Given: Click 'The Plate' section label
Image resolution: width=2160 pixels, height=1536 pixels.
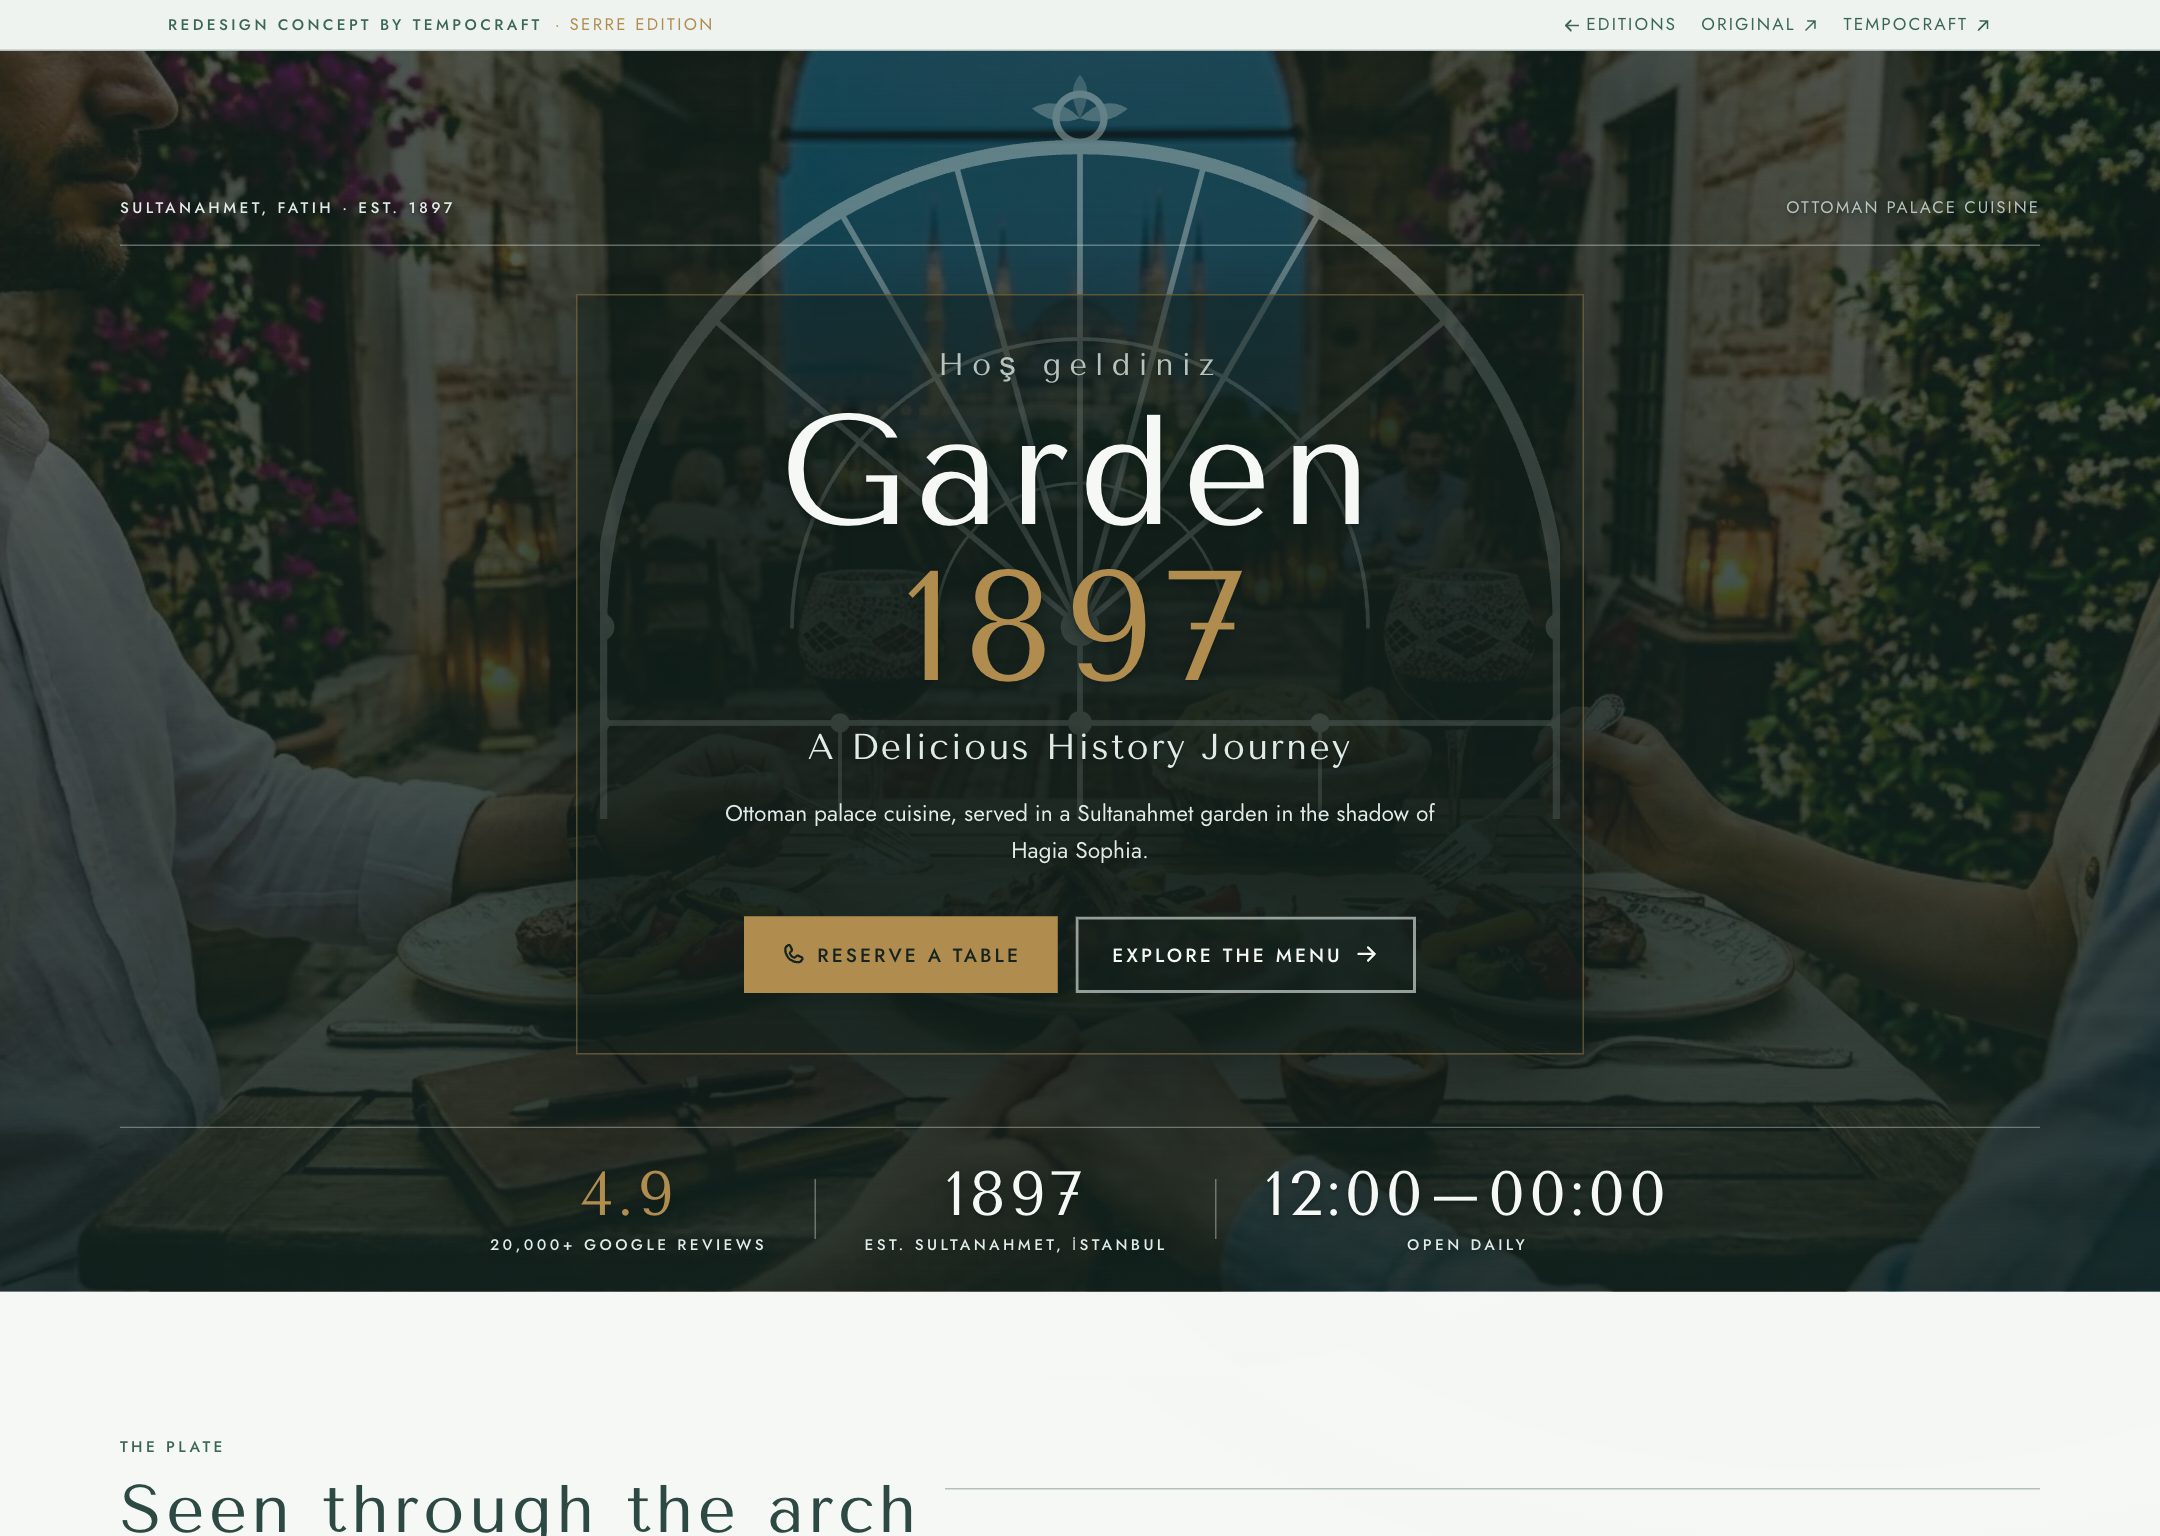Looking at the screenshot, I should (172, 1446).
